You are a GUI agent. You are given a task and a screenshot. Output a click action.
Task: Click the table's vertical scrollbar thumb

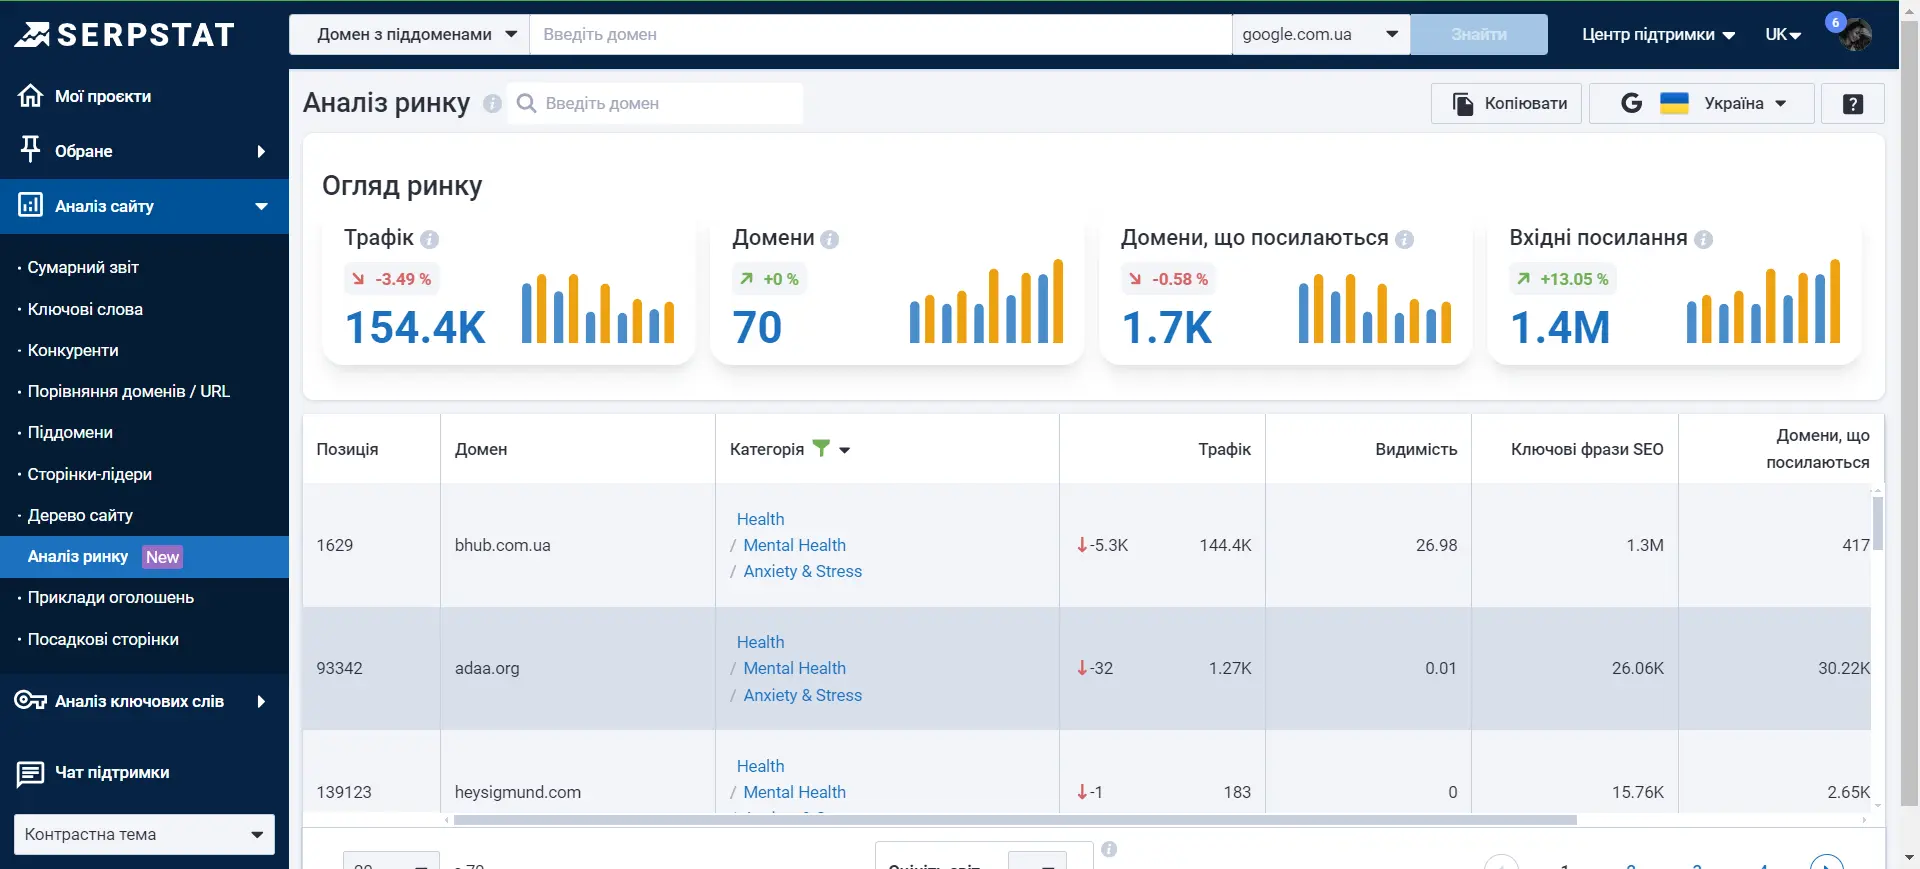point(1878,522)
